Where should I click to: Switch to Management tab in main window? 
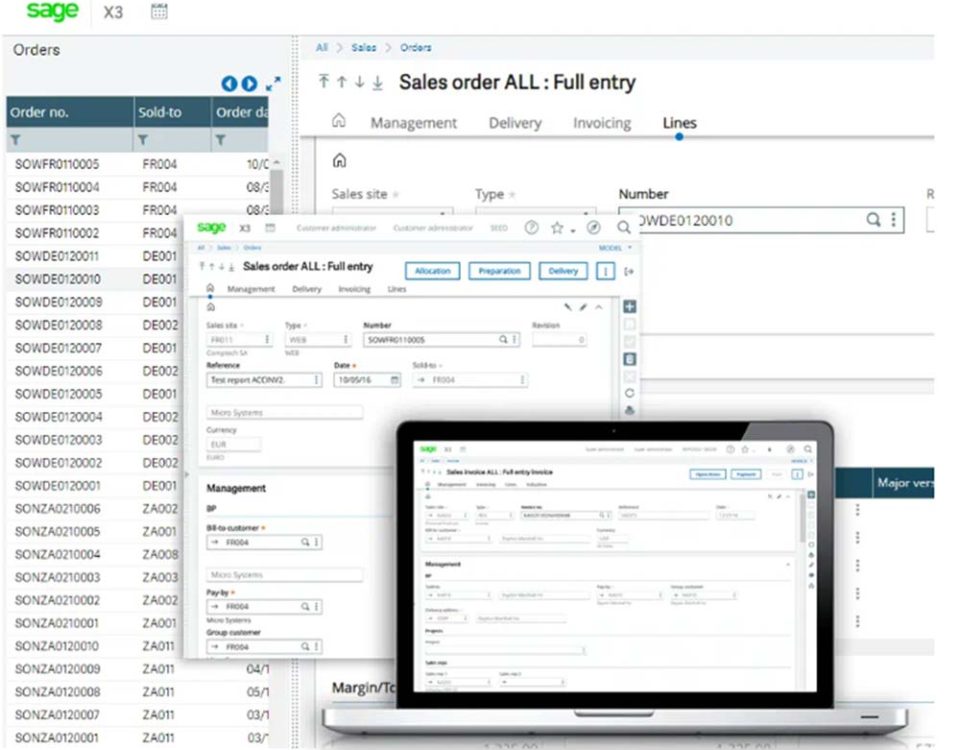pyautogui.click(x=413, y=123)
